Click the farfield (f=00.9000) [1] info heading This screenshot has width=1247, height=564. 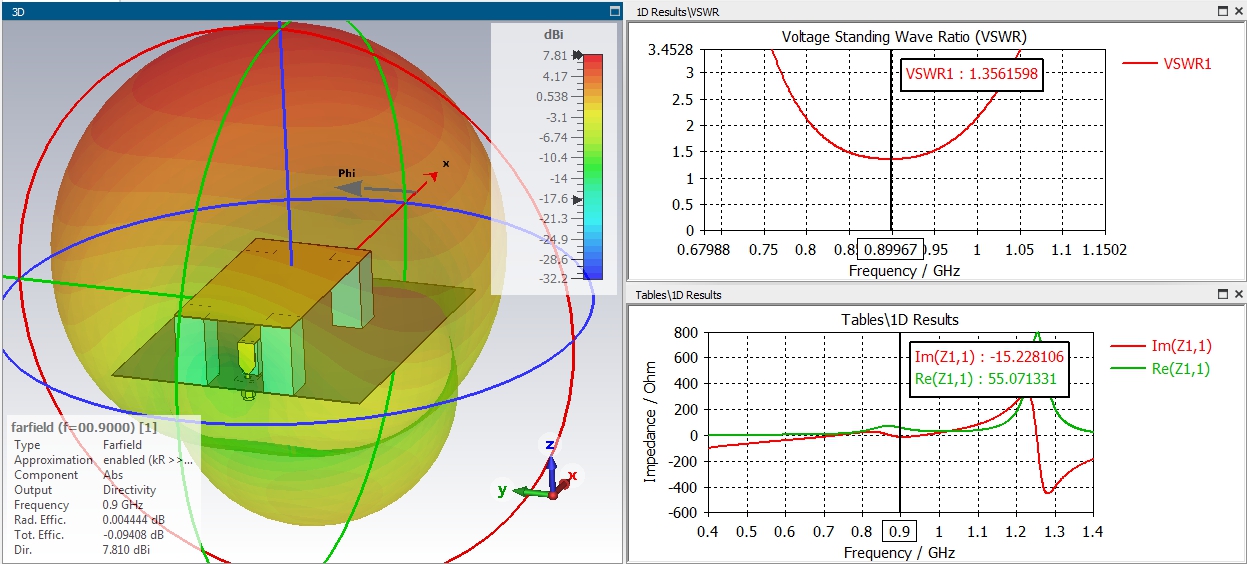coord(84,427)
